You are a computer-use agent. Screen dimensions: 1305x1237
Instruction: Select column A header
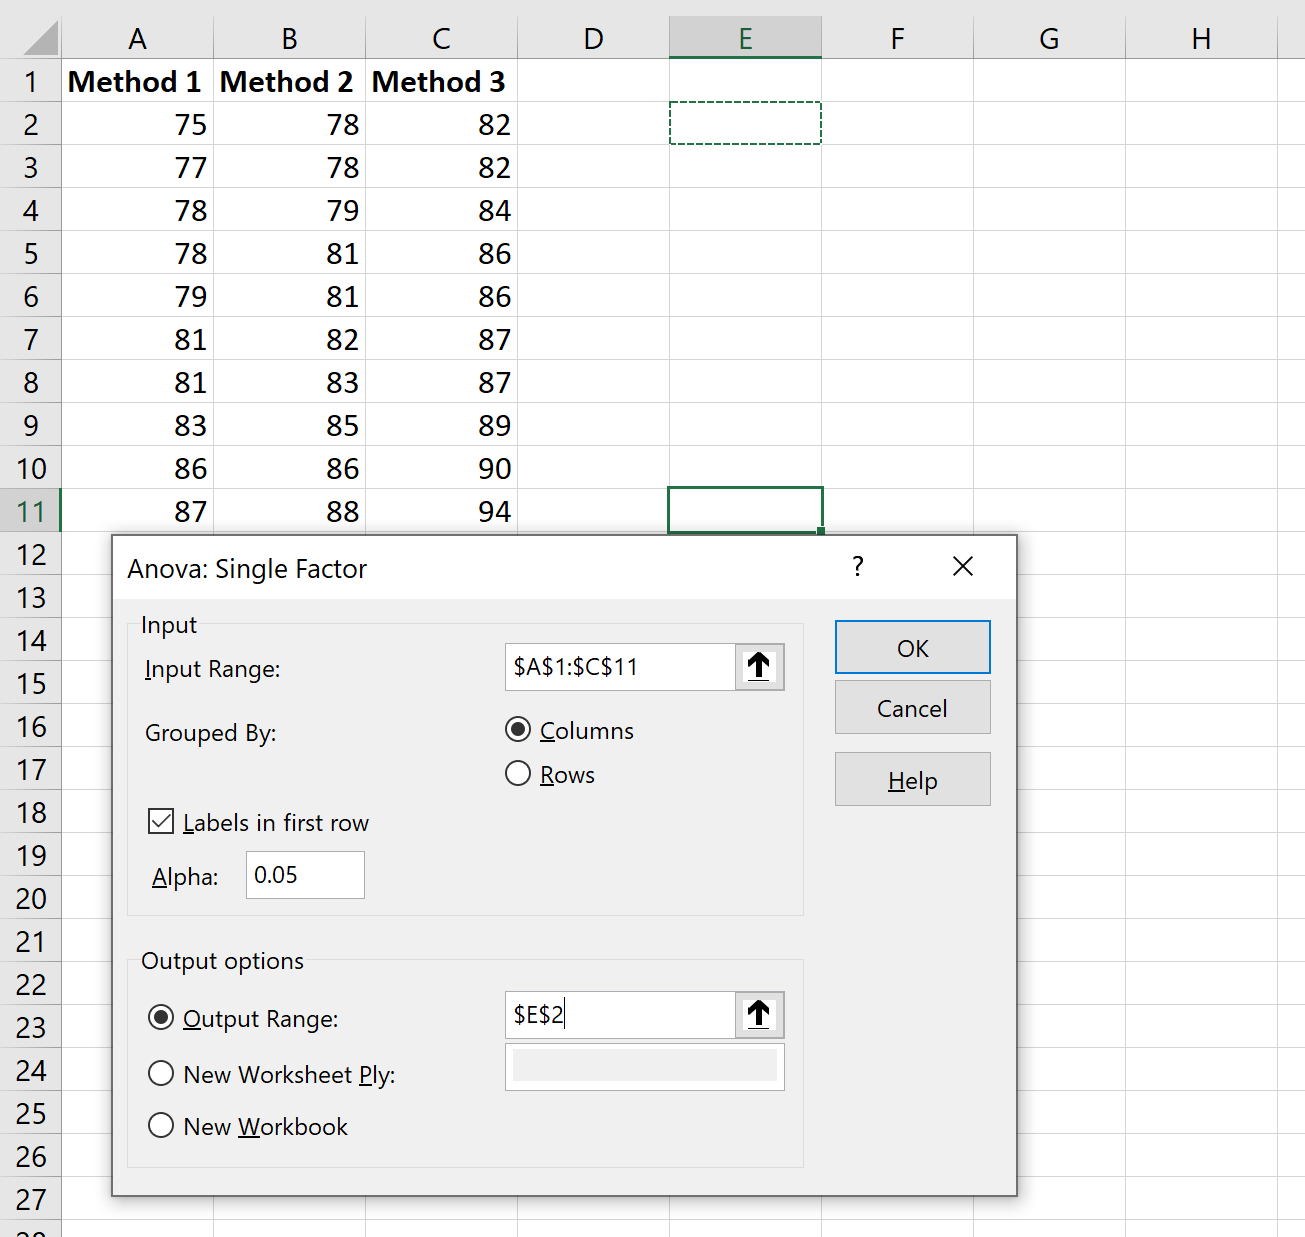click(138, 39)
